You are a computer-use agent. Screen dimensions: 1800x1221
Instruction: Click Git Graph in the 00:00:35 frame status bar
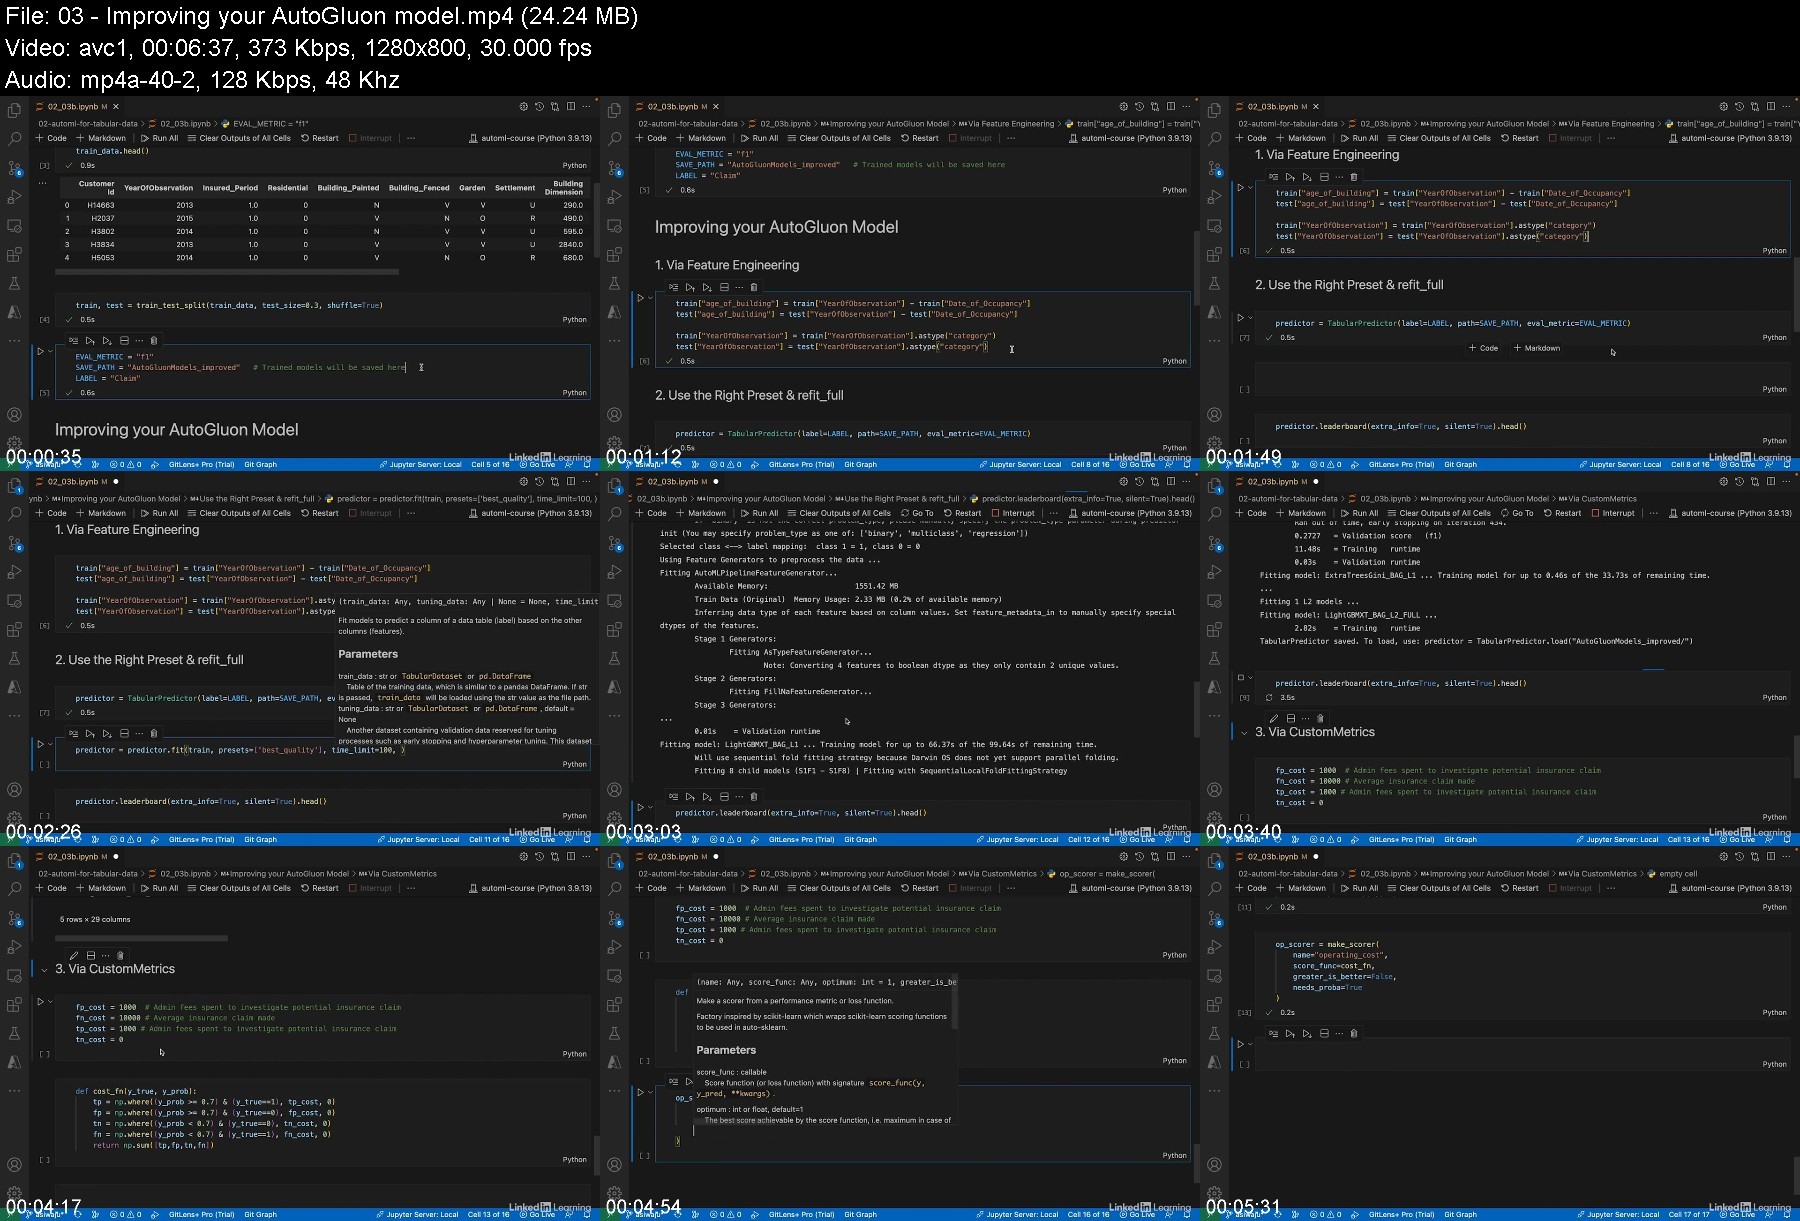[x=260, y=465]
